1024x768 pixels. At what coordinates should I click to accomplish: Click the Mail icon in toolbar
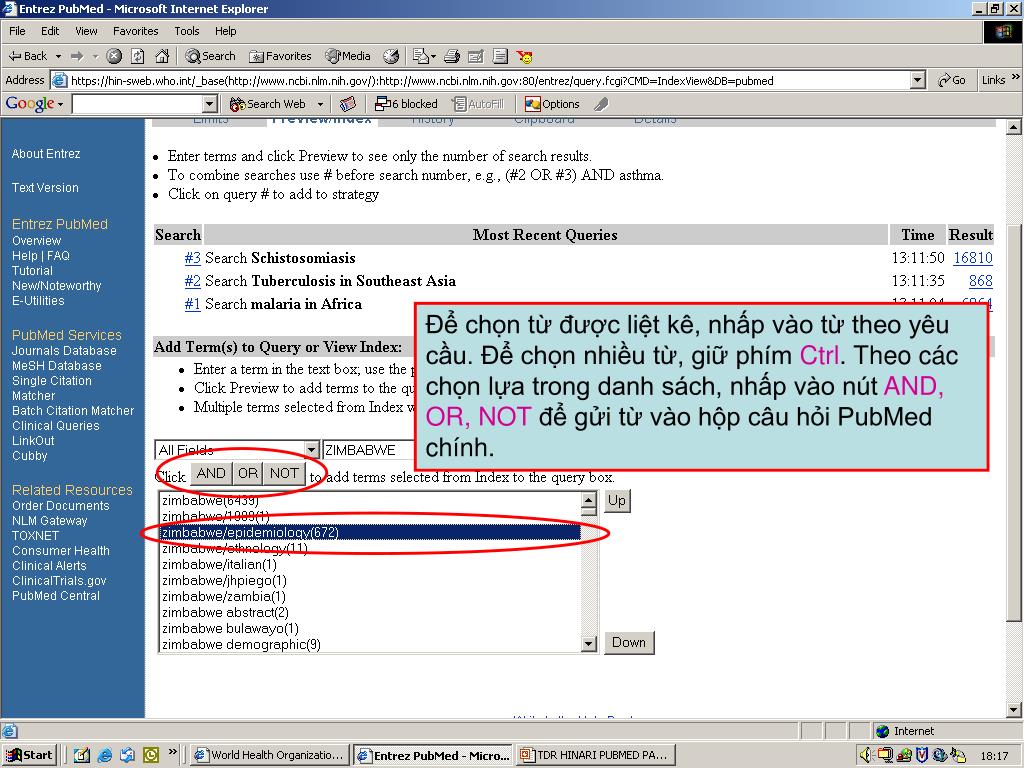click(421, 56)
